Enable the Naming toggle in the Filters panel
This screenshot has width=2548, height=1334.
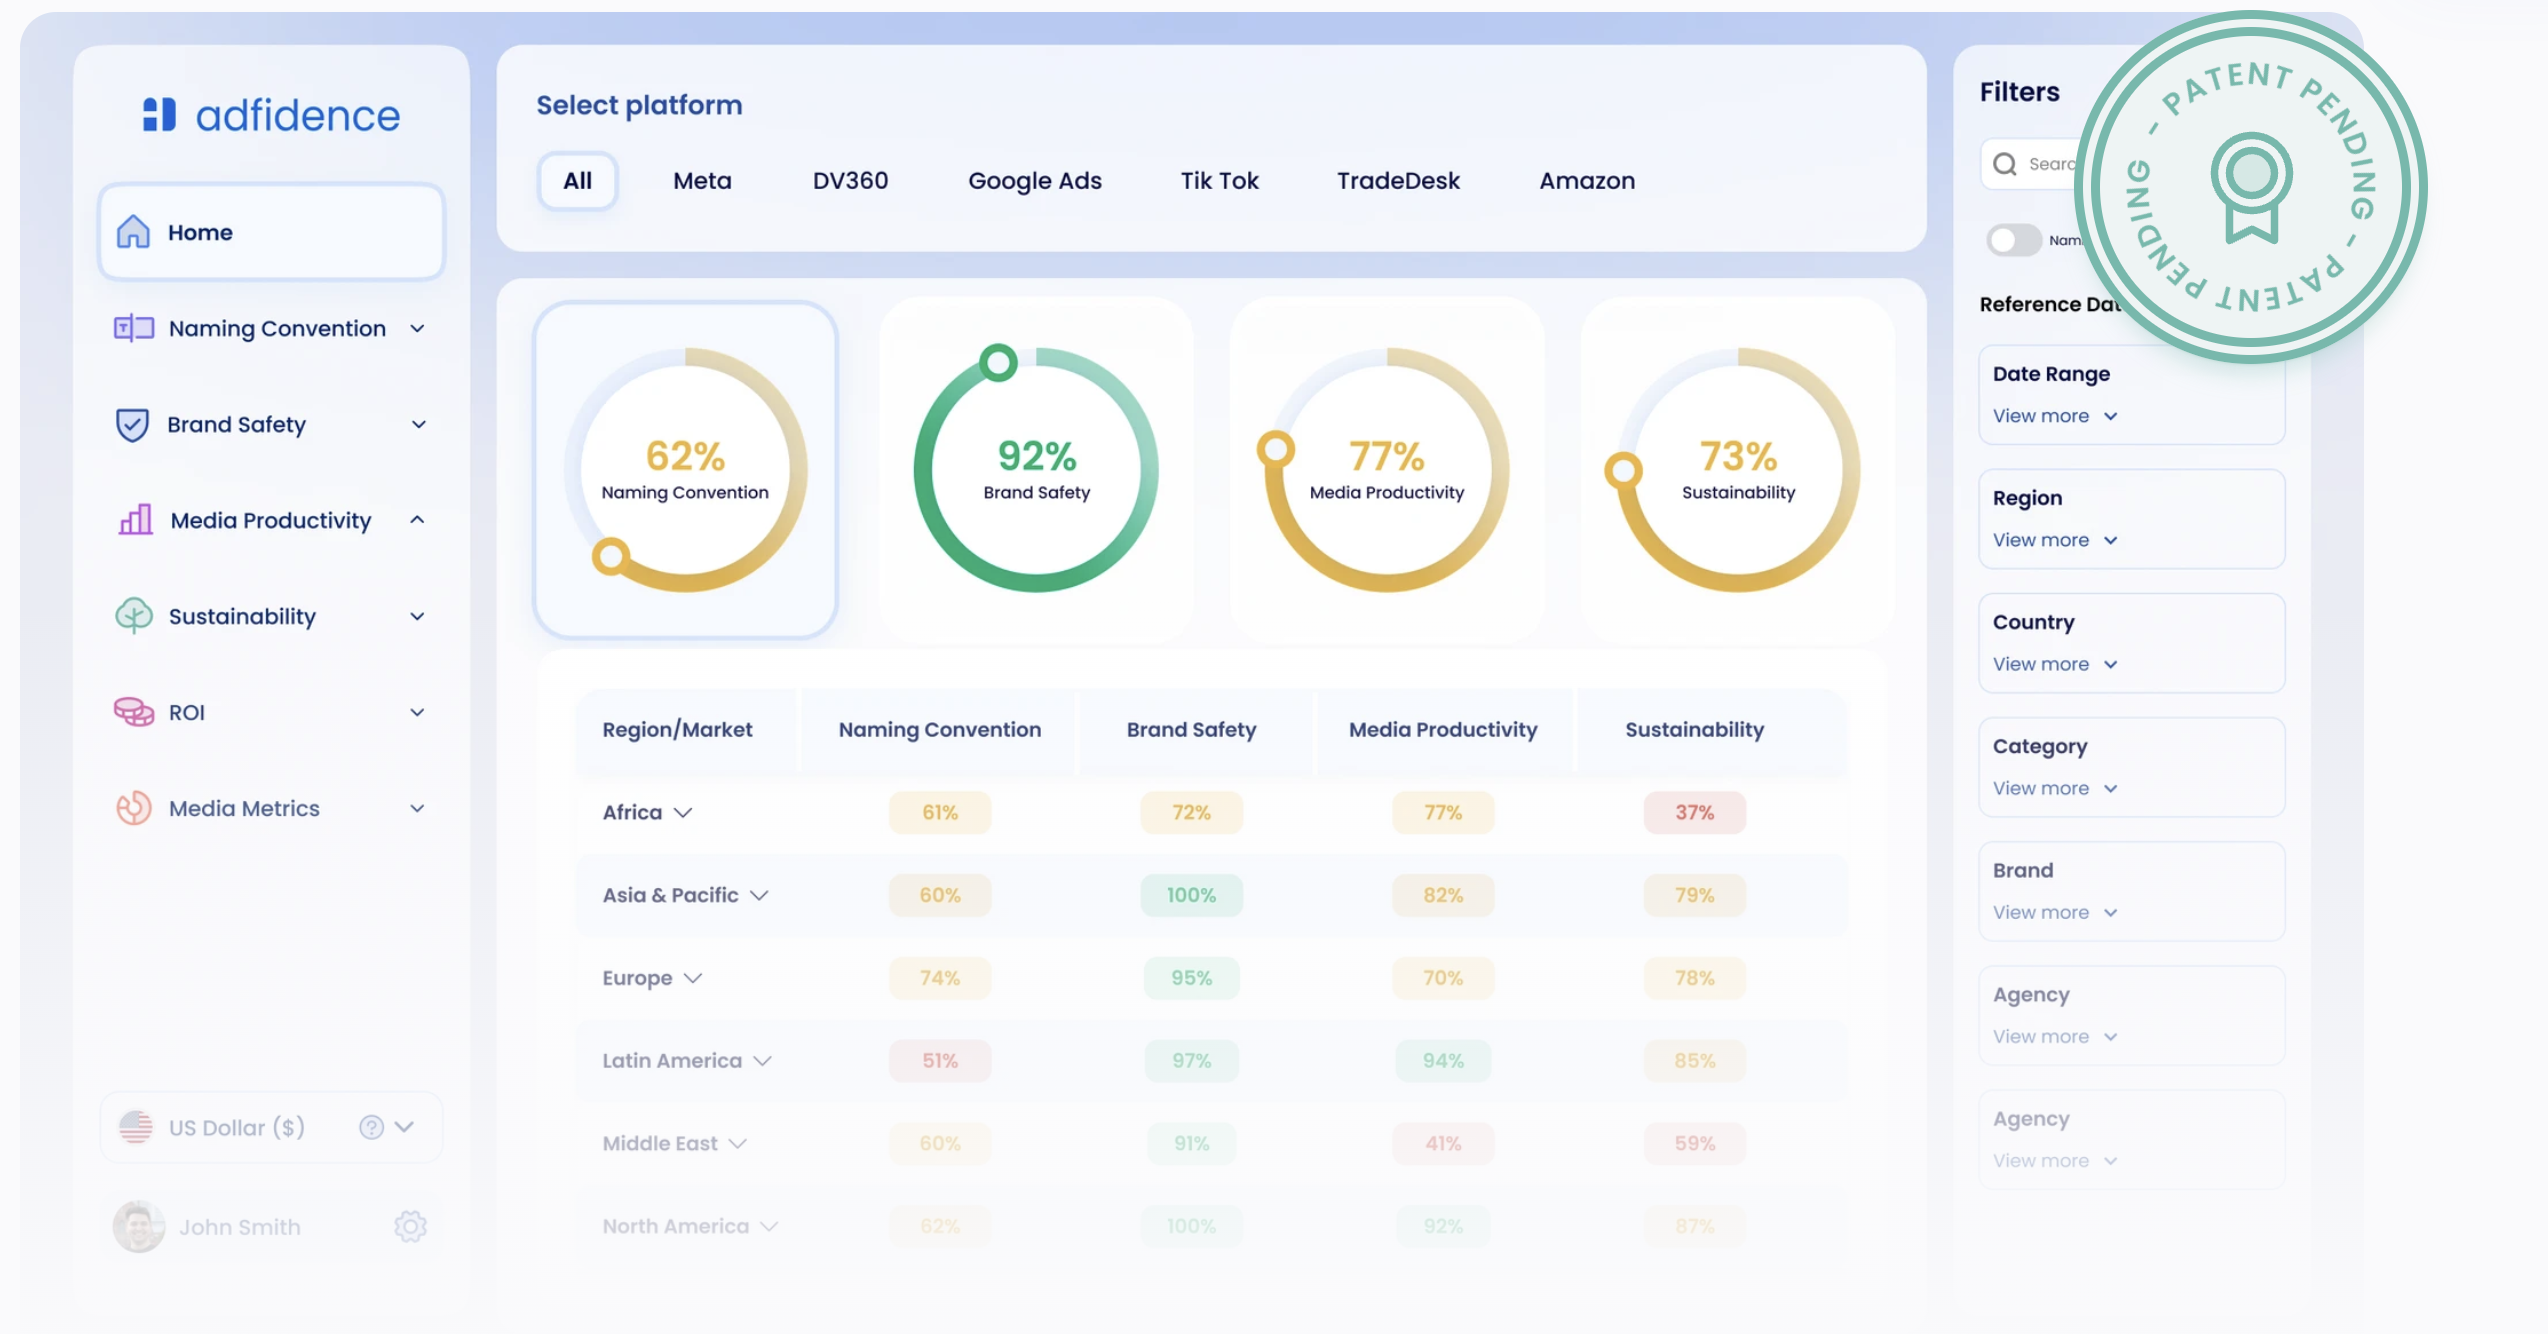pyautogui.click(x=2013, y=240)
